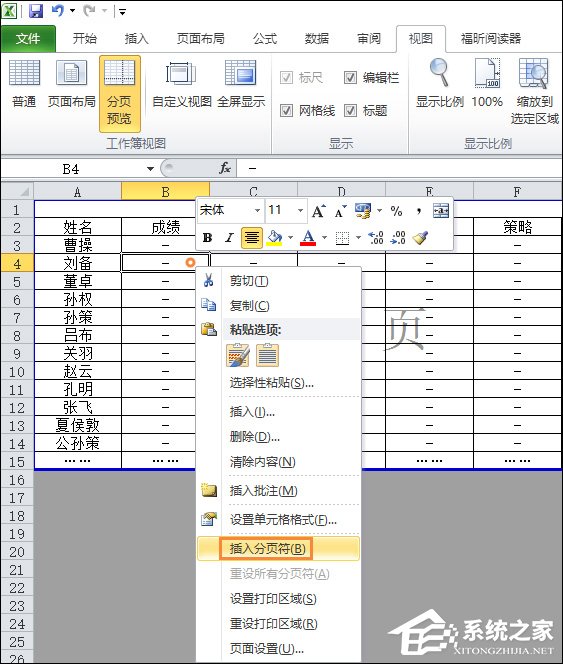Open font color dropdown arrow
This screenshot has height=664, width=563.
(324, 238)
